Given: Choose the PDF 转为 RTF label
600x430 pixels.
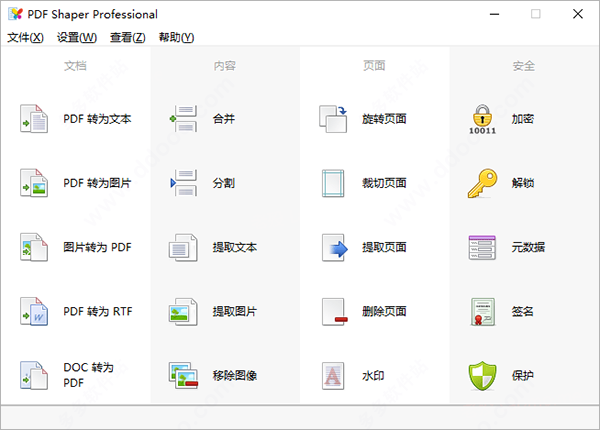Looking at the screenshot, I should (98, 311).
